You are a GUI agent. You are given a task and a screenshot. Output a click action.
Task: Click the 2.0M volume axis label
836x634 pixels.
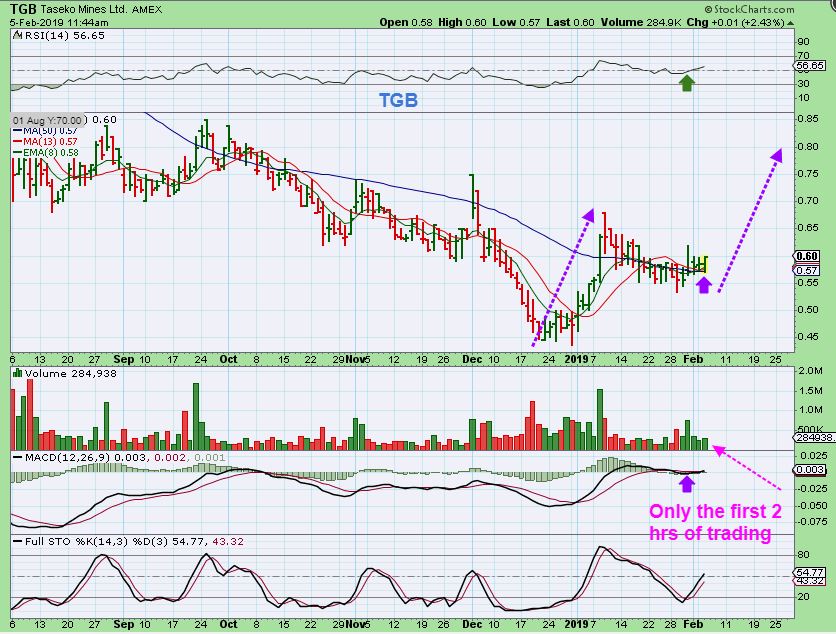coord(810,371)
